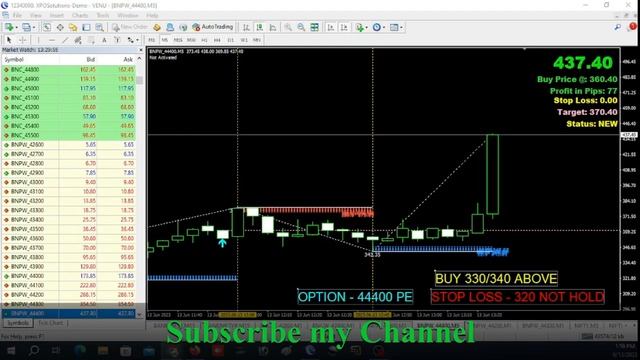Select the equidistant channel tool
The image size is (640, 360).
click(78, 40)
